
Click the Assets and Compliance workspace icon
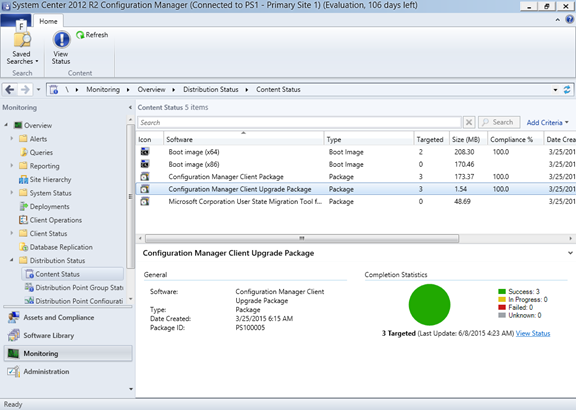coord(14,317)
